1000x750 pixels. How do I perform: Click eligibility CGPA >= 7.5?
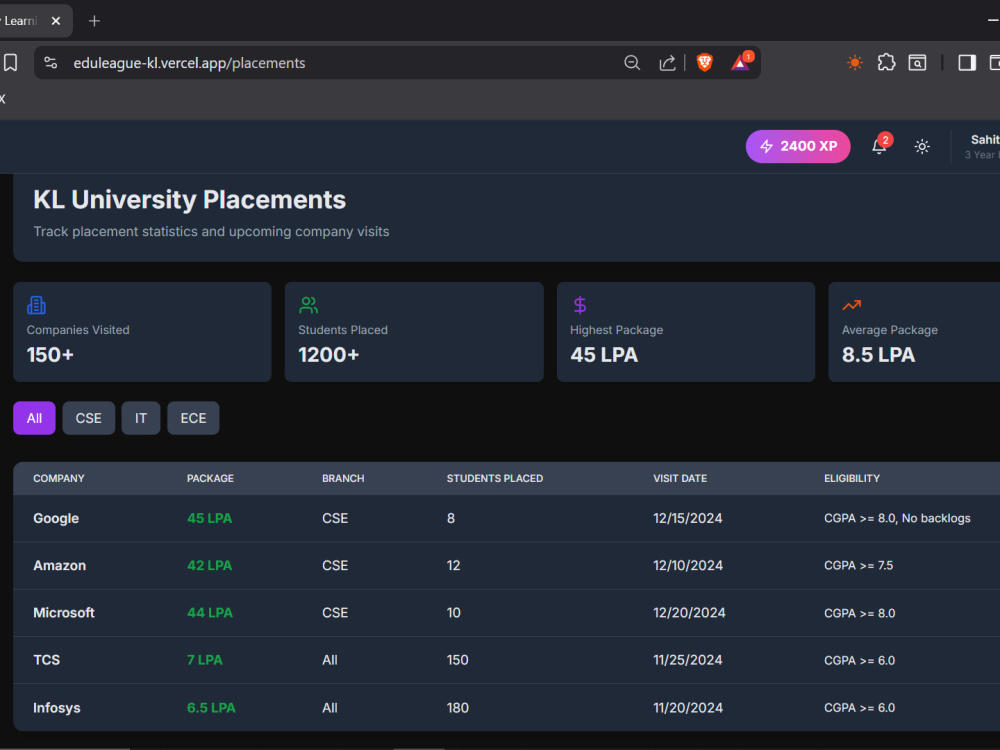tap(858, 566)
